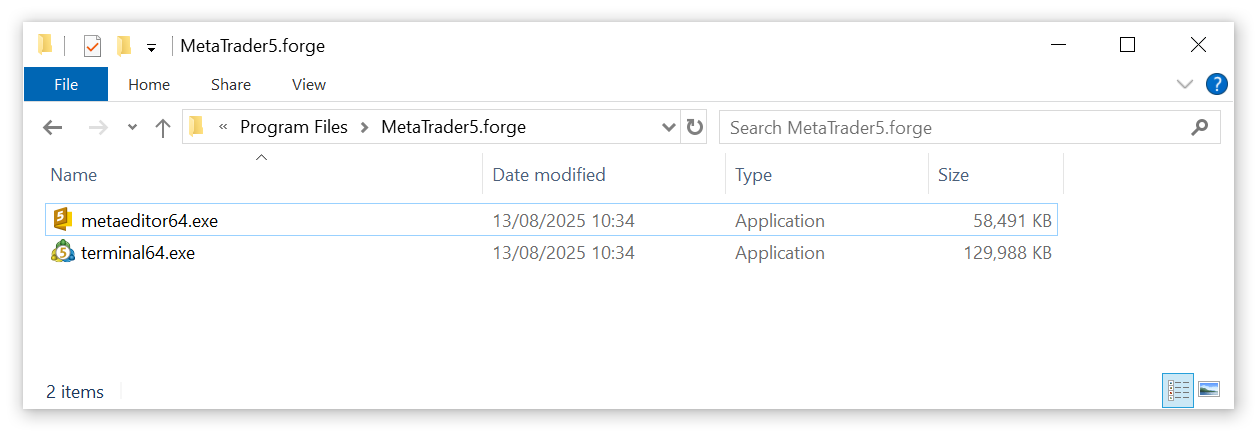
Task: Maximize the MetaTrader5.forge window
Action: tap(1127, 45)
